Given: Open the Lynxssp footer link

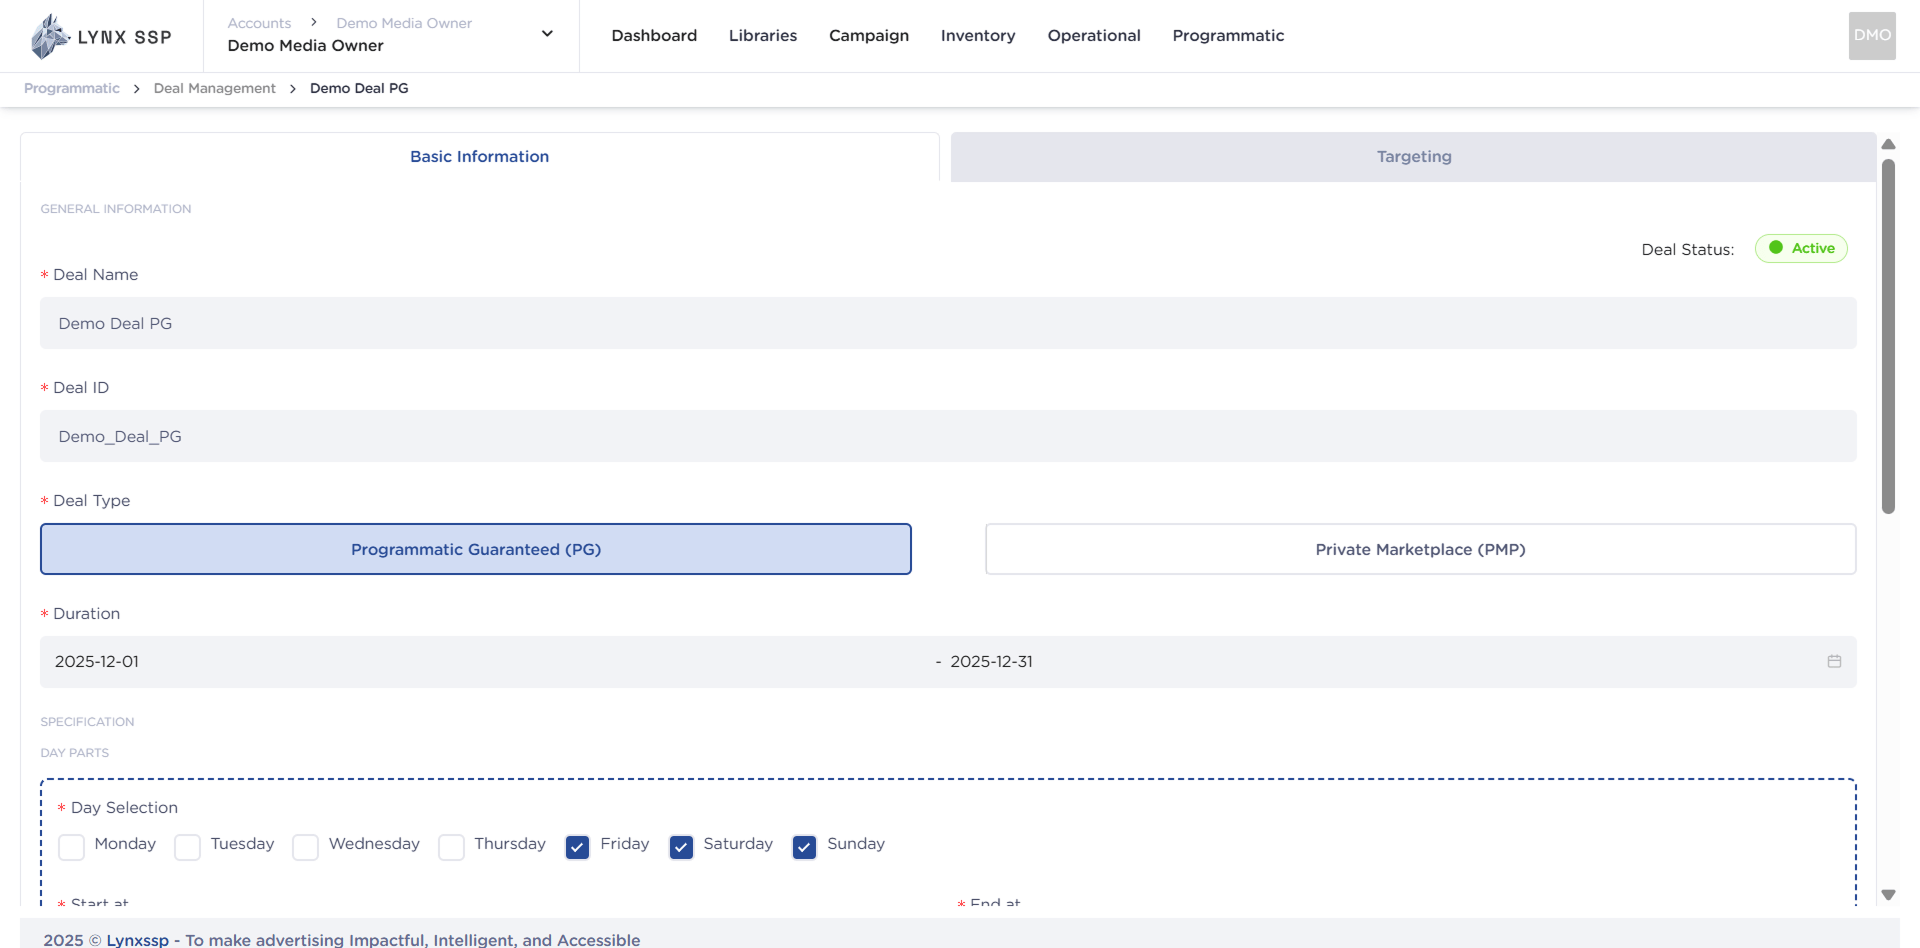Looking at the screenshot, I should coord(138,940).
